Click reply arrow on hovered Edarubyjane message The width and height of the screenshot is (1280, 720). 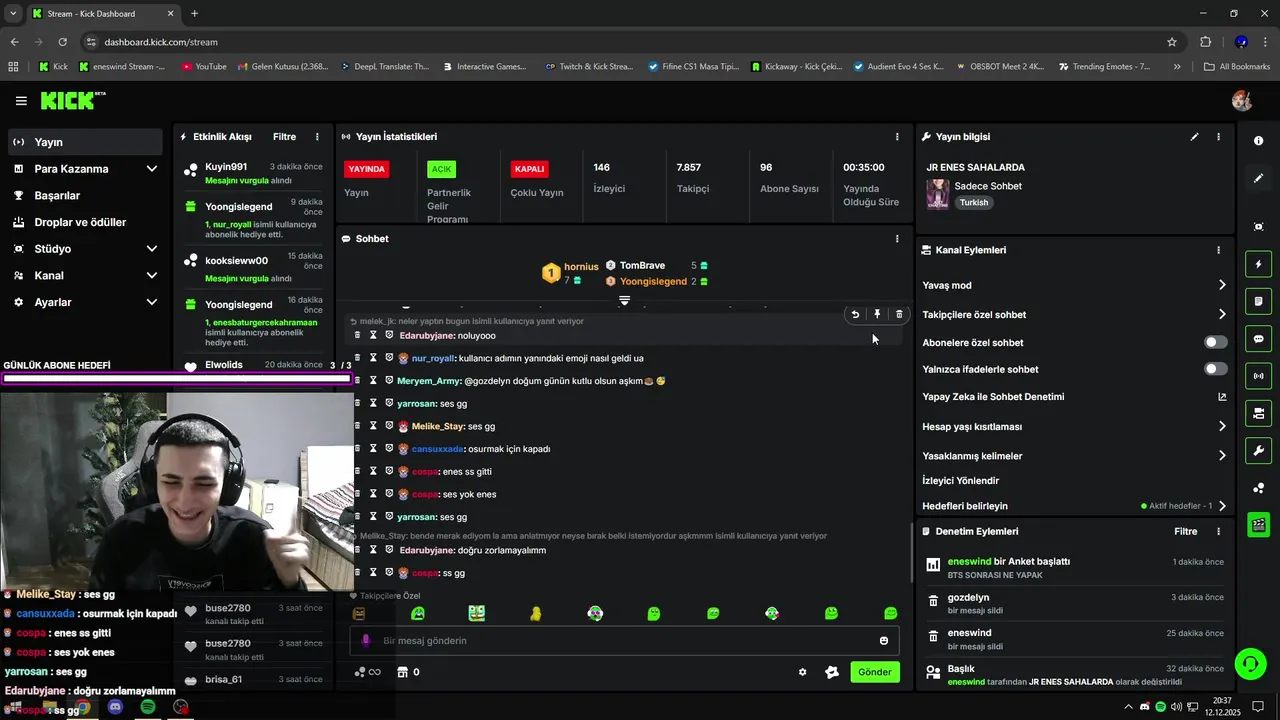coord(855,314)
